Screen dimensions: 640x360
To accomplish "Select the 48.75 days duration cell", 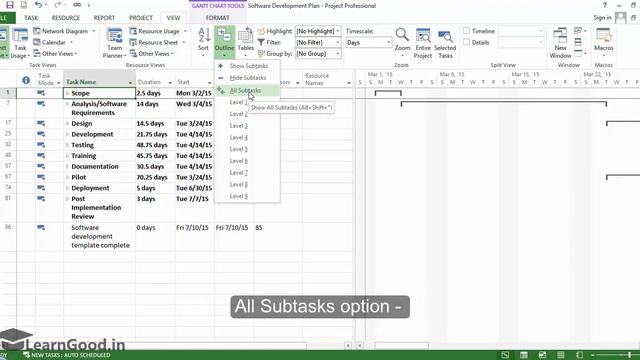I will [155, 145].
